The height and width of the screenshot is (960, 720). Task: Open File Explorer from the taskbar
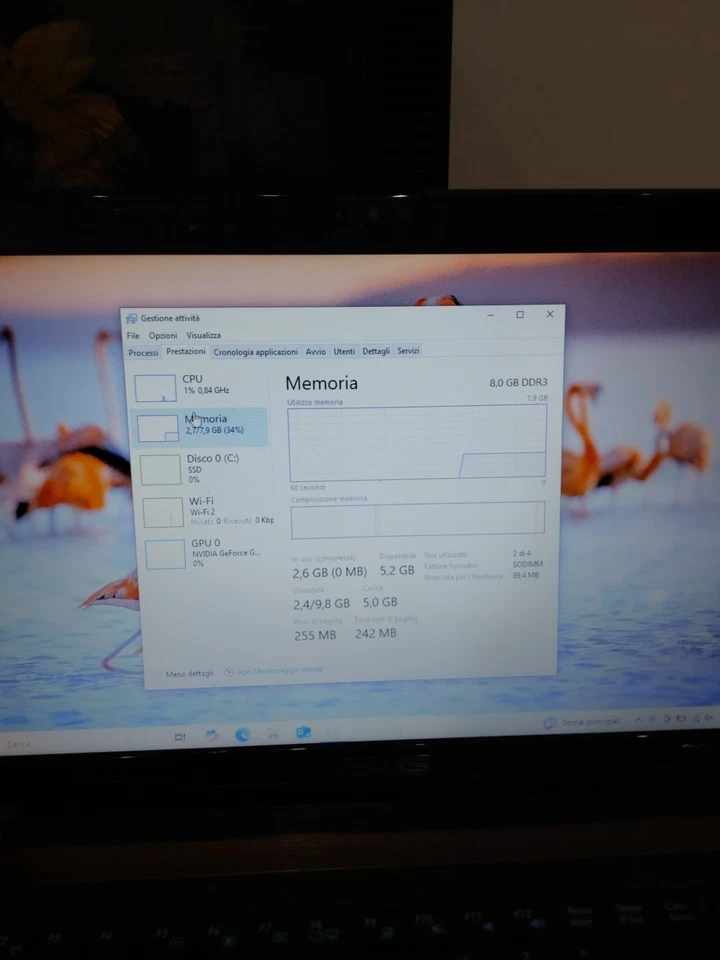click(273, 733)
